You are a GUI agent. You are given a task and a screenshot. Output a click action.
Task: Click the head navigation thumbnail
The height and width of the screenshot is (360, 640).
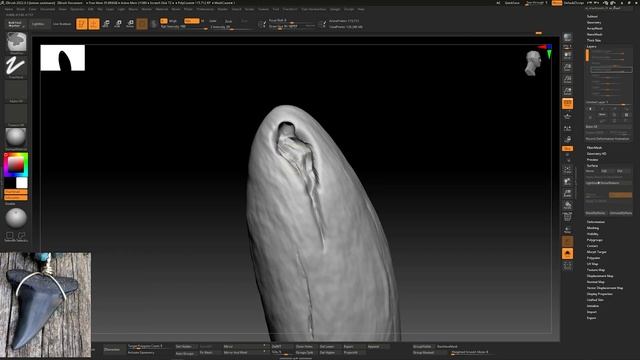pos(533,63)
